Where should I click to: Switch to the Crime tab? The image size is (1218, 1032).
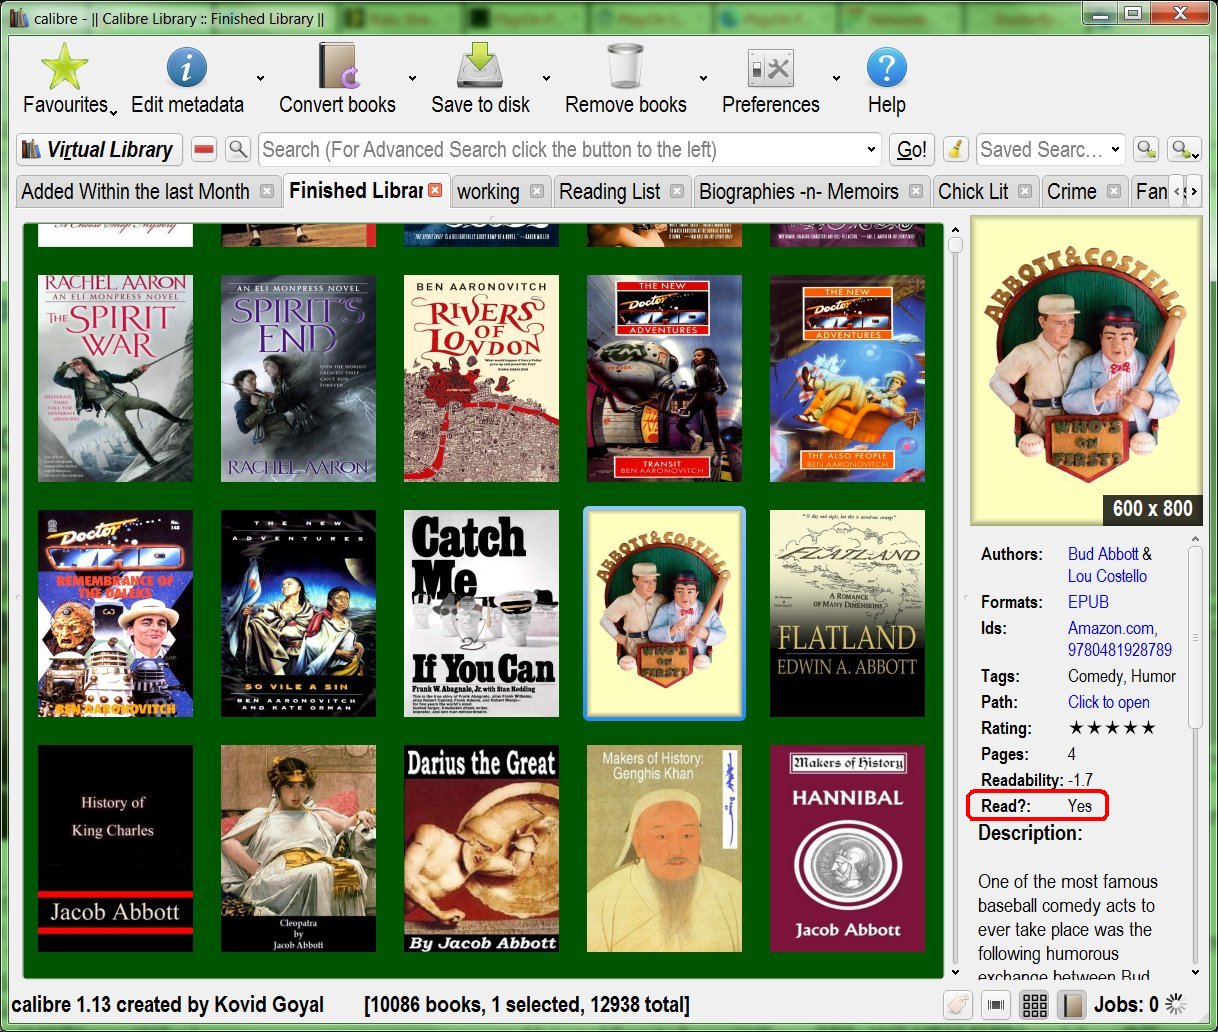1071,191
